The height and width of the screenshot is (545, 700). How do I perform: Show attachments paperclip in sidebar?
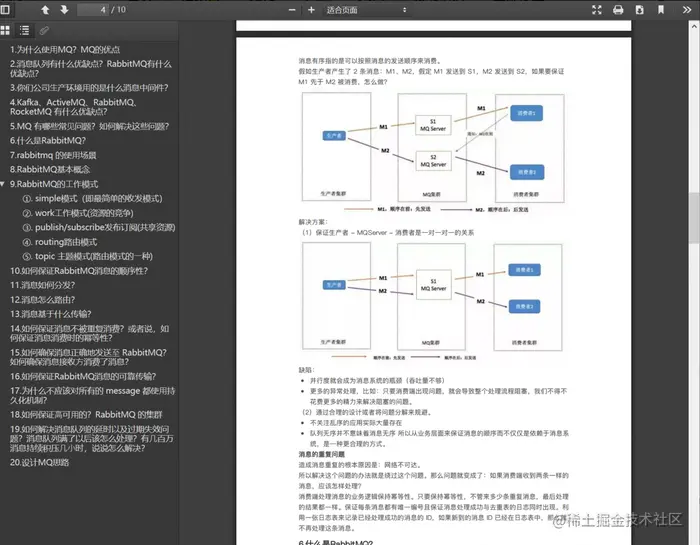coord(44,30)
